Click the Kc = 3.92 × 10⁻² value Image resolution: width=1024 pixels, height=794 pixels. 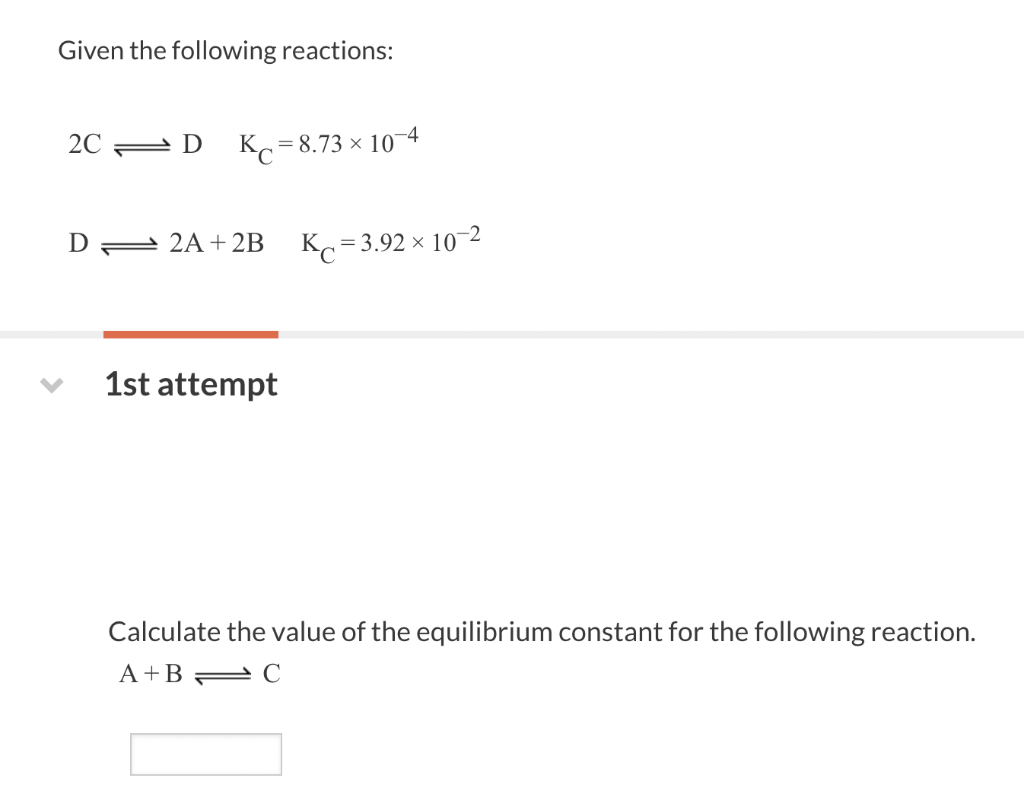click(x=388, y=243)
